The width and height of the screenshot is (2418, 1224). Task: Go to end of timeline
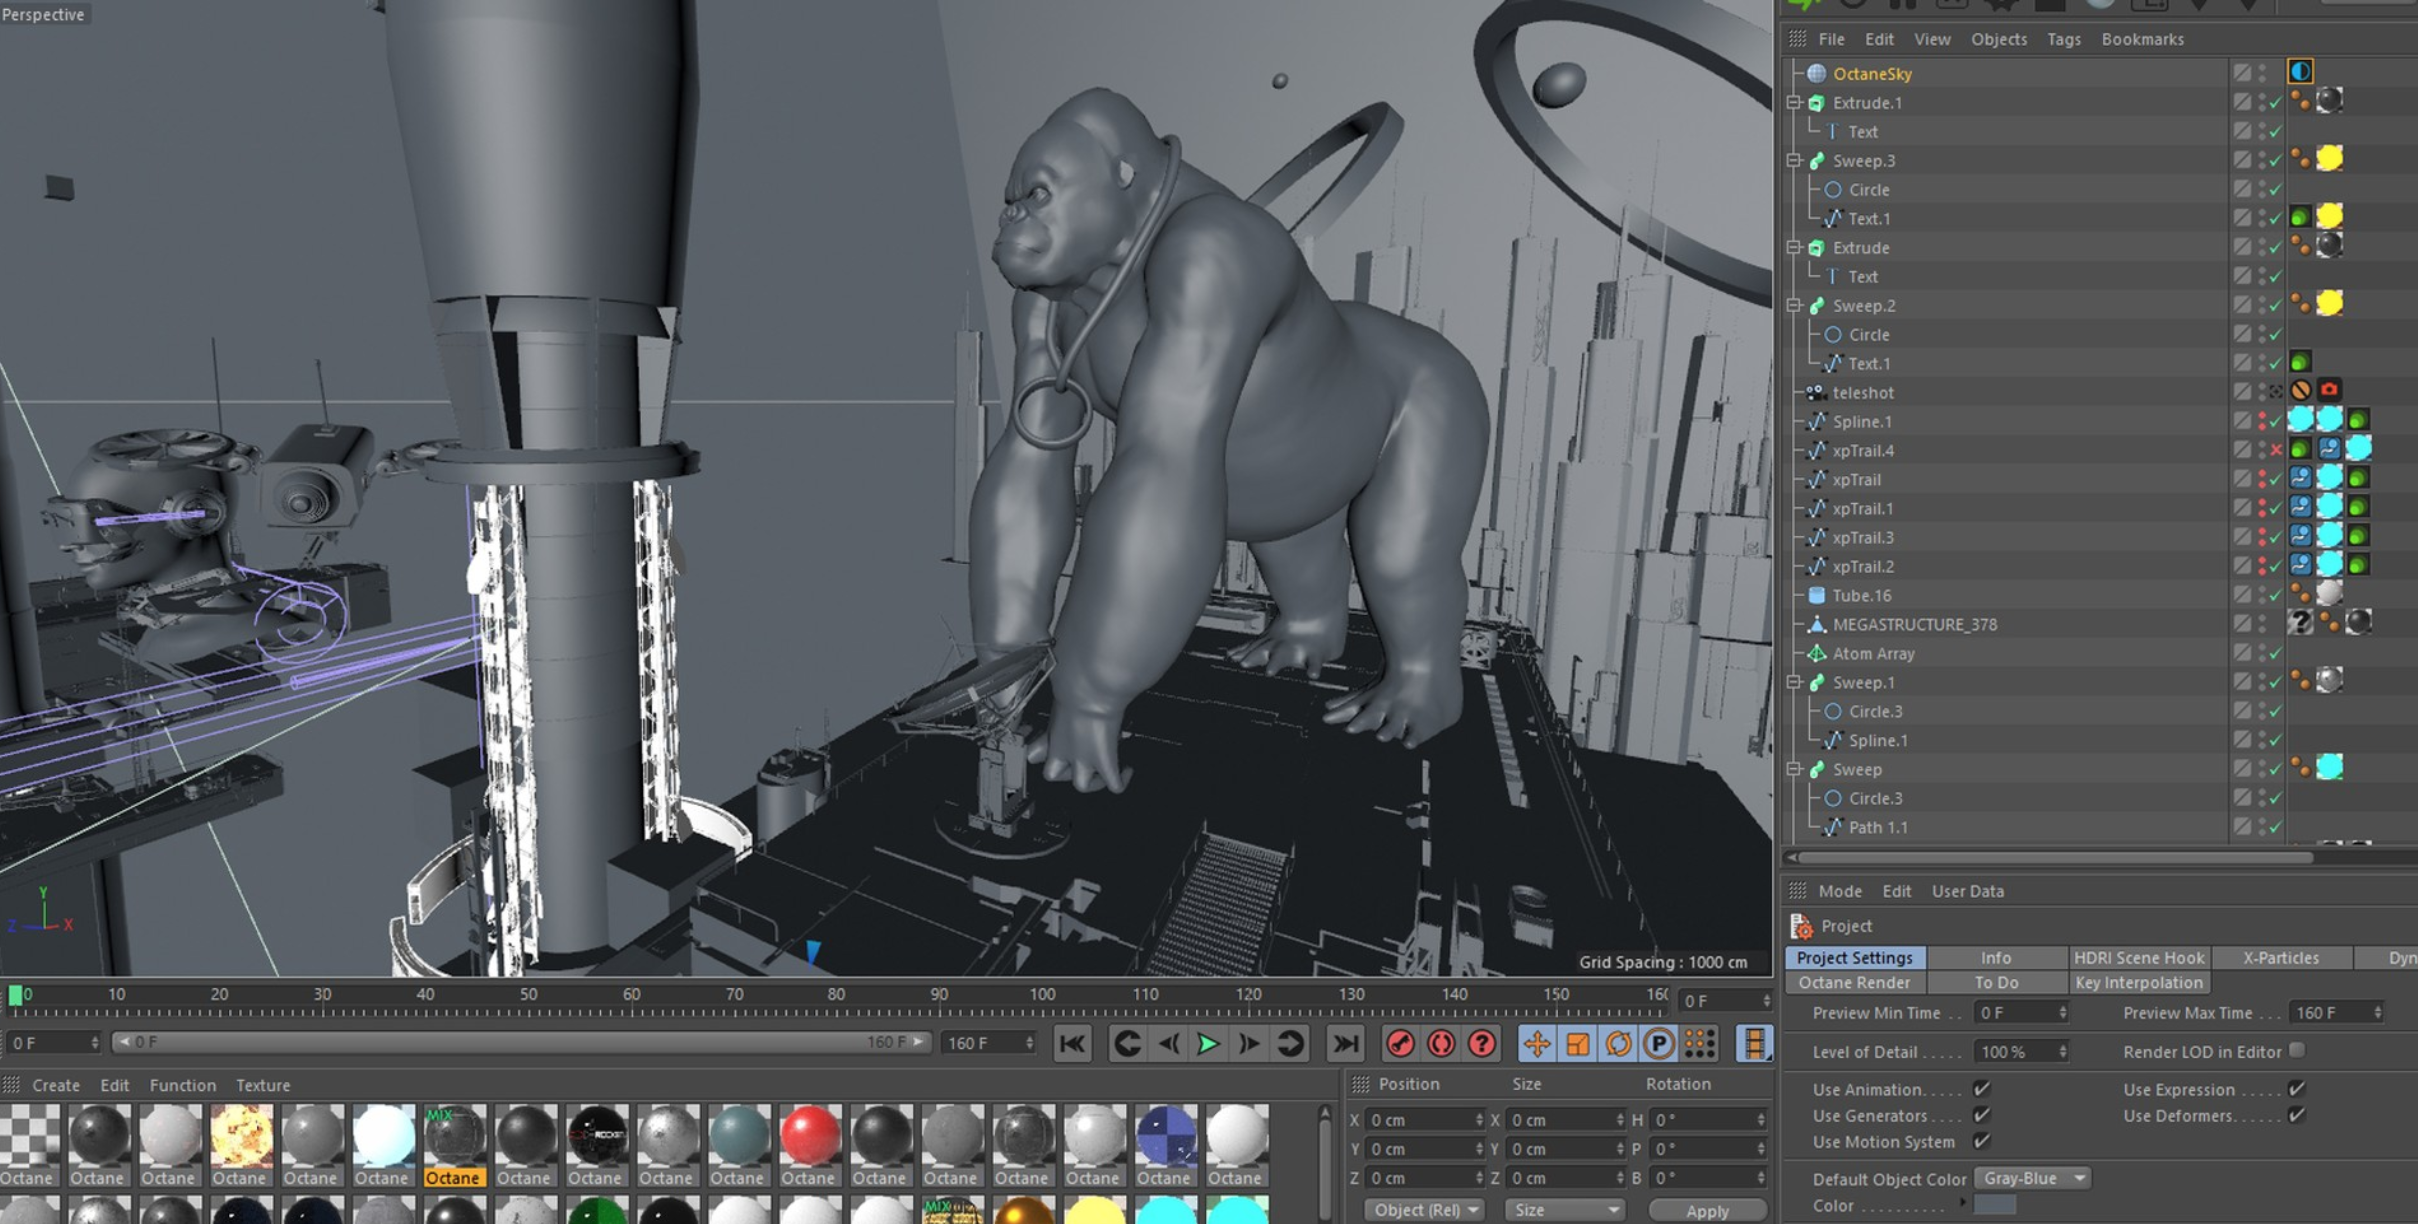[1346, 1044]
